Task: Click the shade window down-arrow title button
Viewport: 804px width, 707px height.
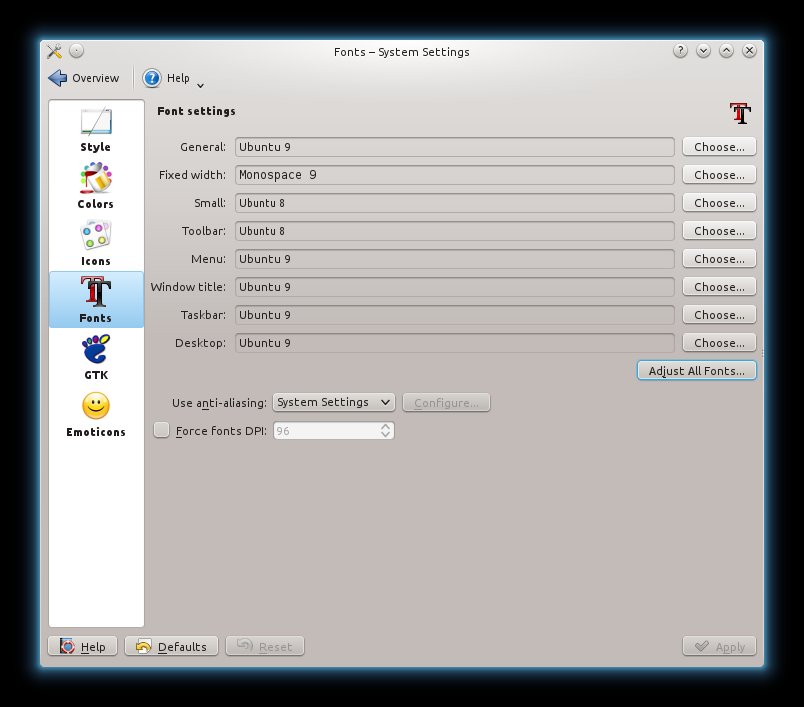Action: click(x=704, y=51)
